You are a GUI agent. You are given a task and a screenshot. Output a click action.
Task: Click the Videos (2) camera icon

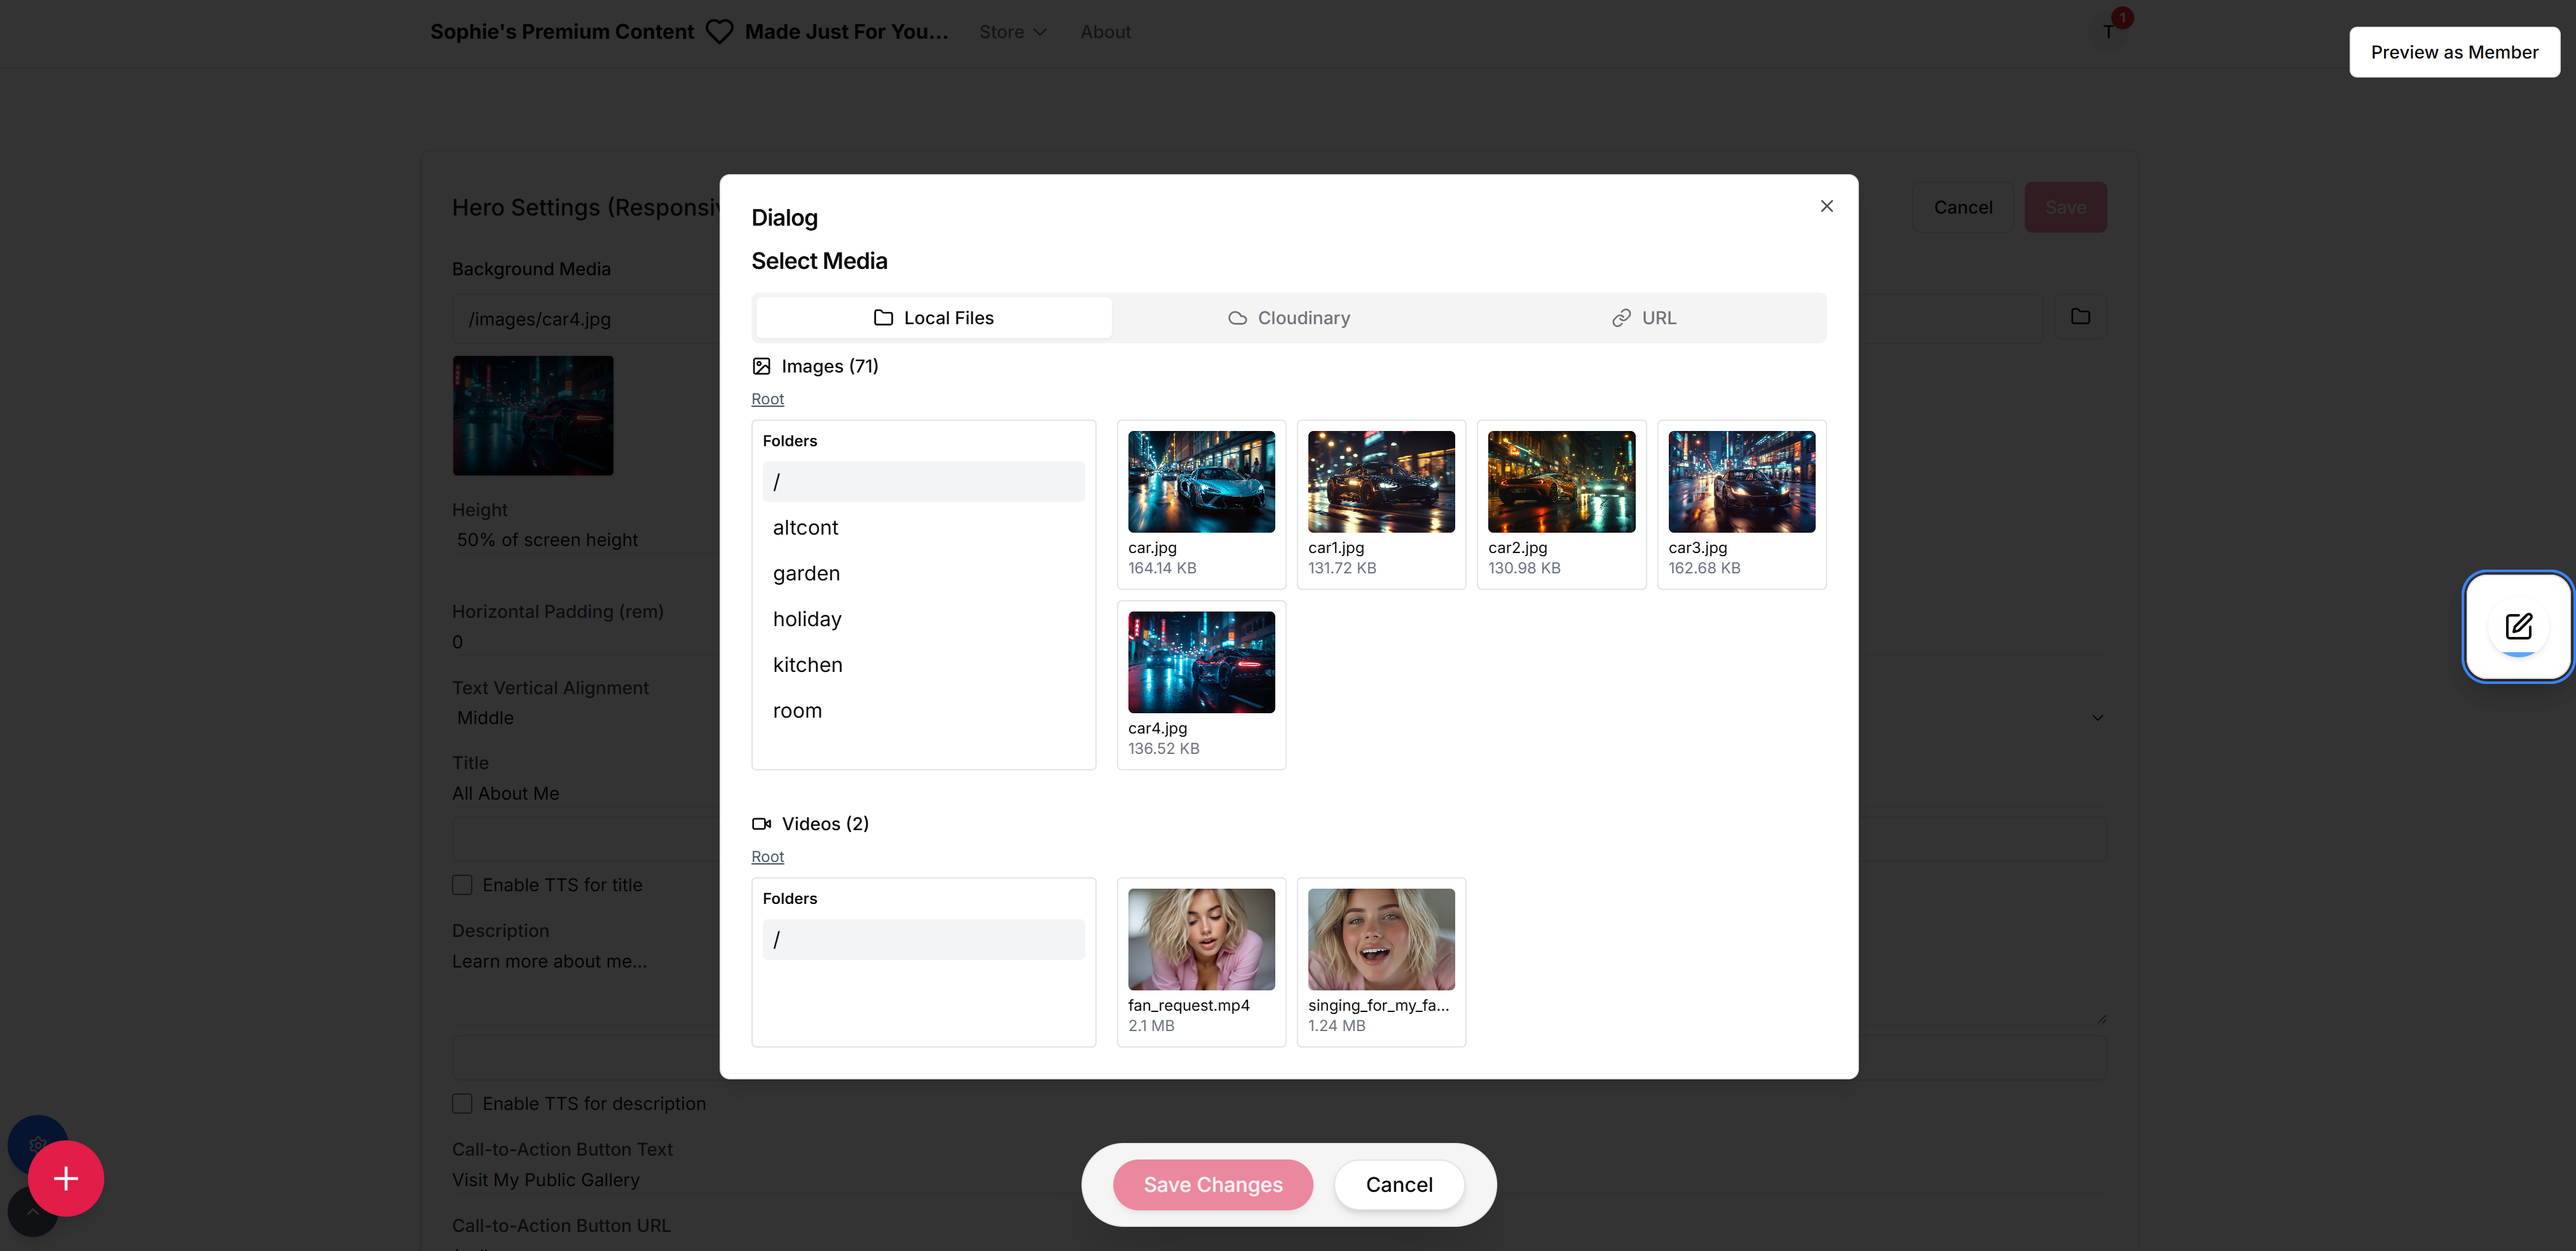pos(761,824)
